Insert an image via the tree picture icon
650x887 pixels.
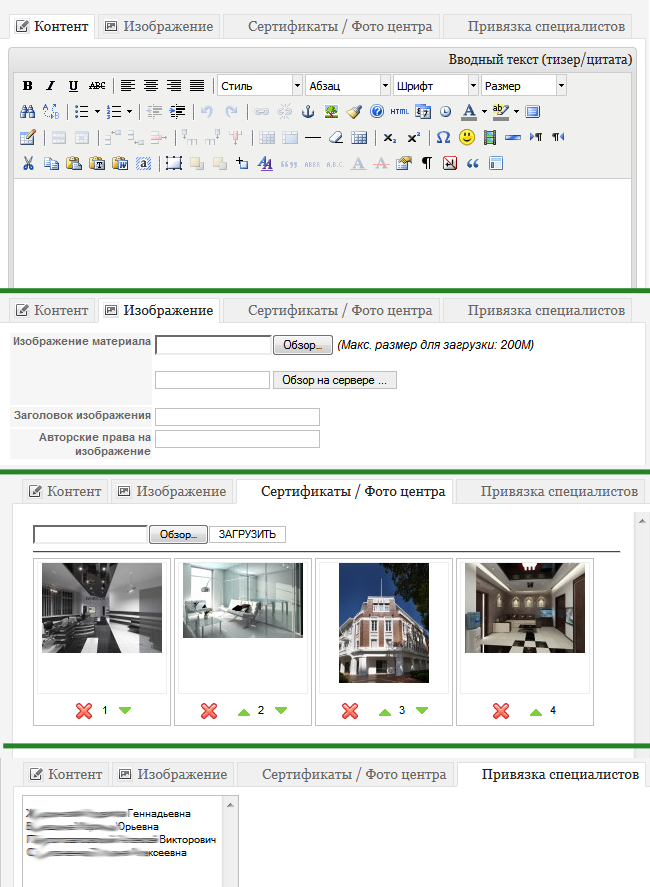331,111
